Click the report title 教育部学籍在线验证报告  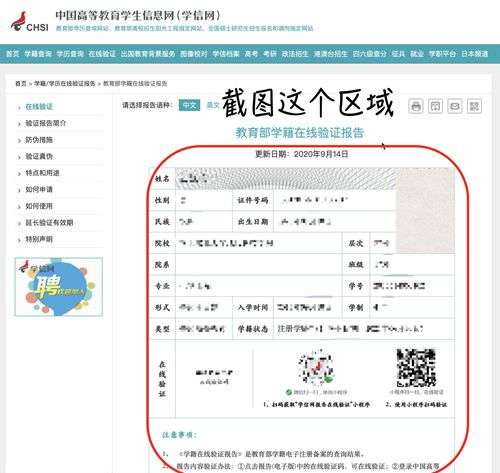[300, 133]
